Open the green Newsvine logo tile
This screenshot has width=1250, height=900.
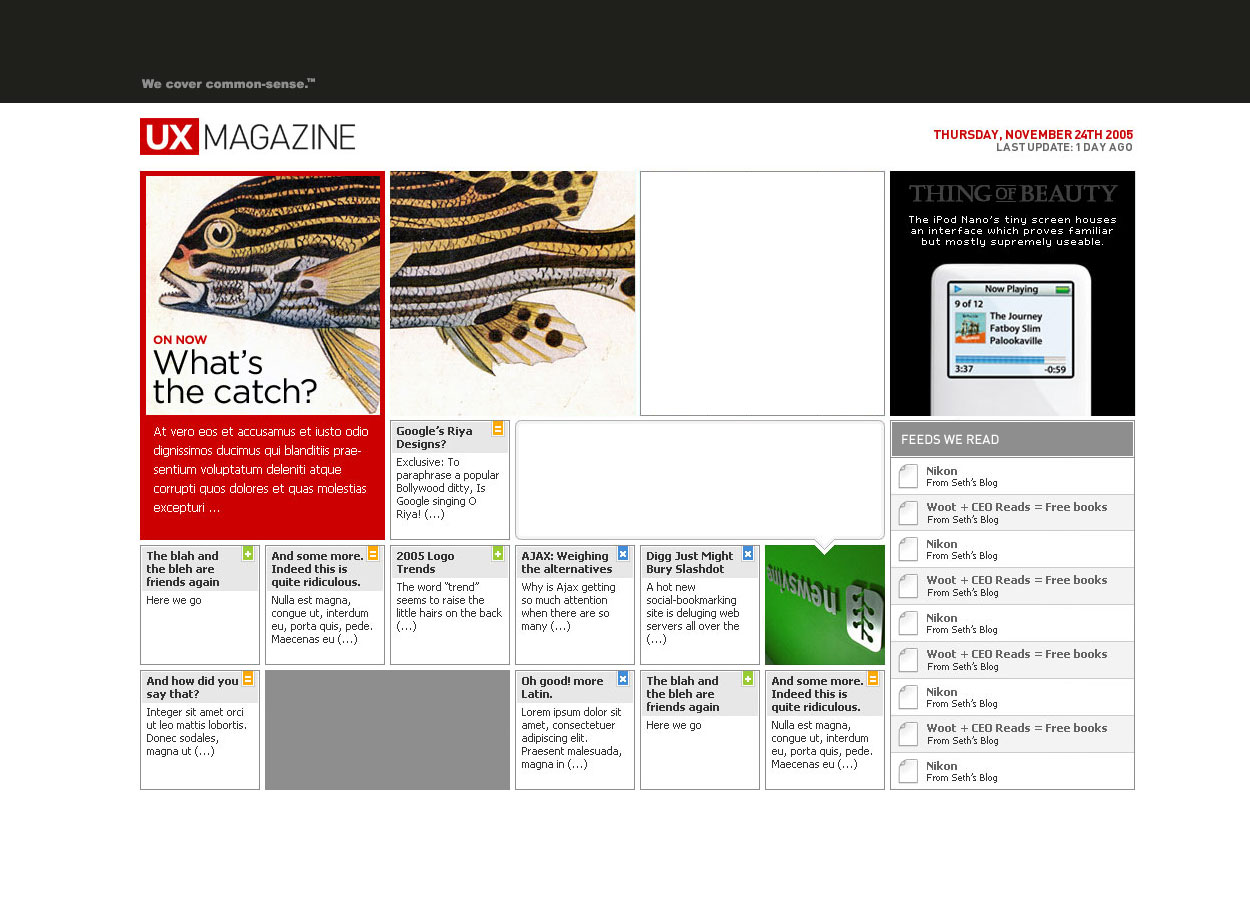click(825, 605)
